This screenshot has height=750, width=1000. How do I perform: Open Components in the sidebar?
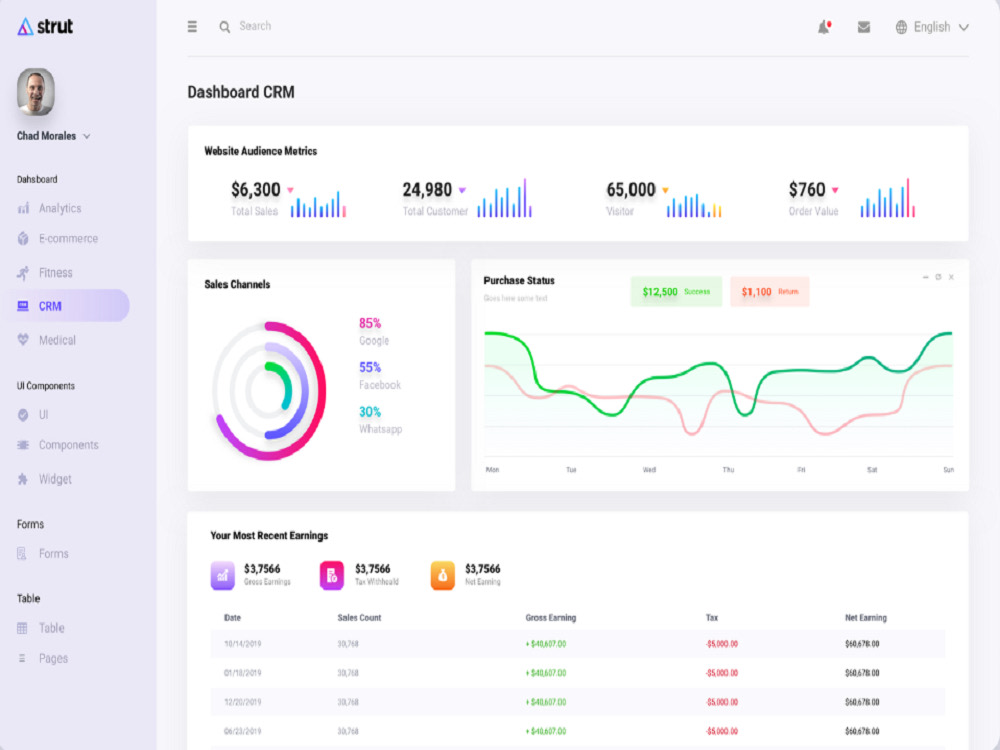coord(68,445)
